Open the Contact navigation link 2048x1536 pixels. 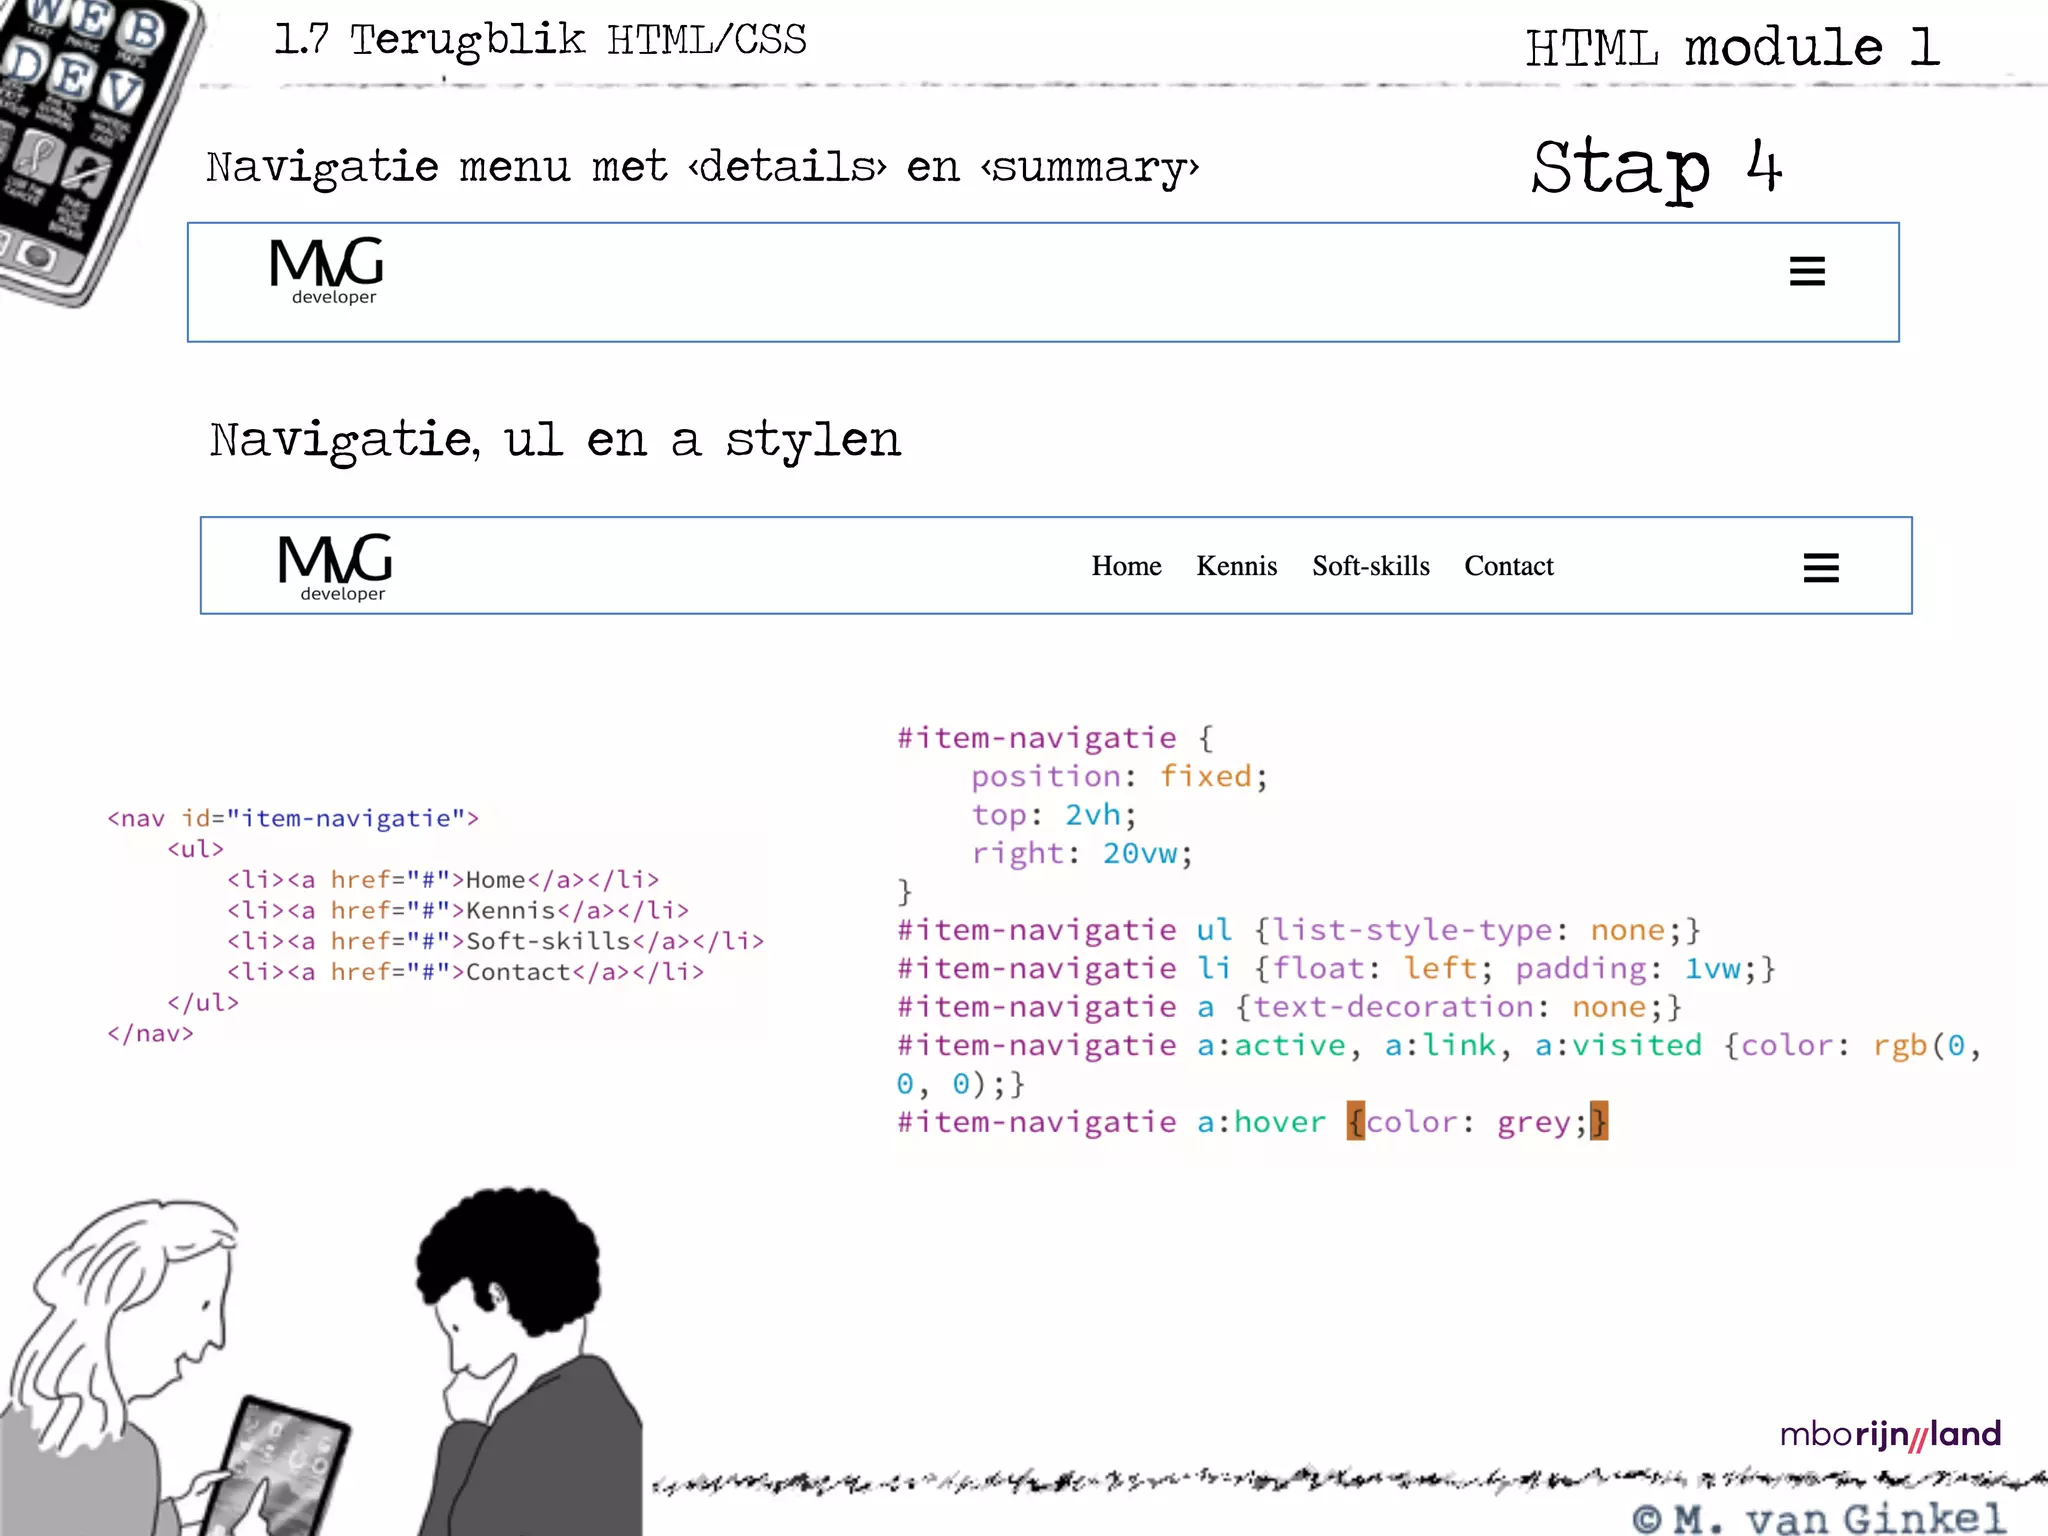(1509, 566)
